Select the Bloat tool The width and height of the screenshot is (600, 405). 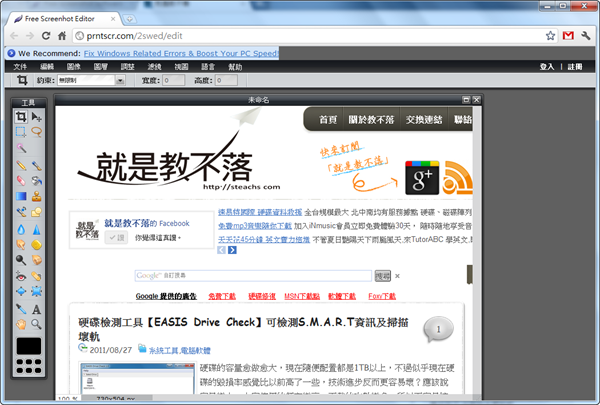(x=21, y=291)
